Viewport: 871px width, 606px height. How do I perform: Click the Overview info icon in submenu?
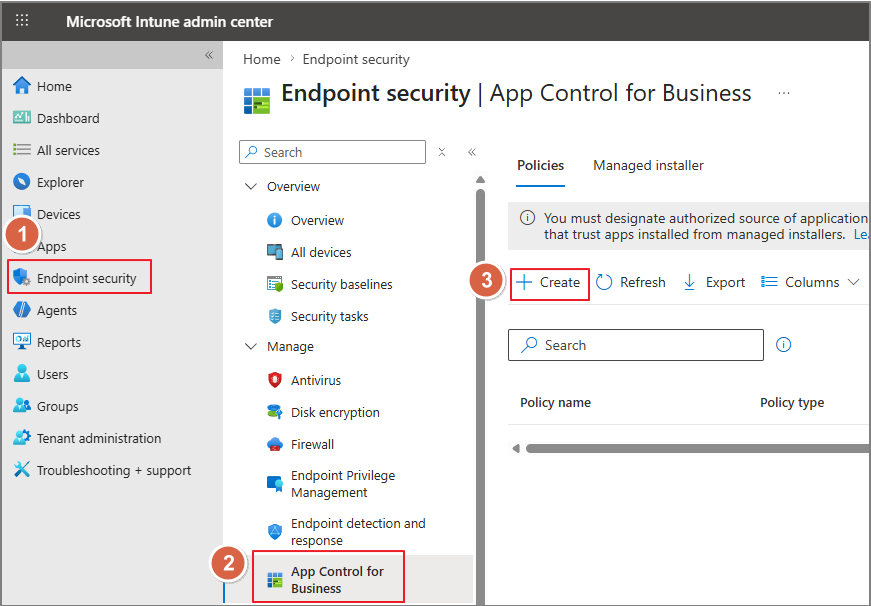274,221
